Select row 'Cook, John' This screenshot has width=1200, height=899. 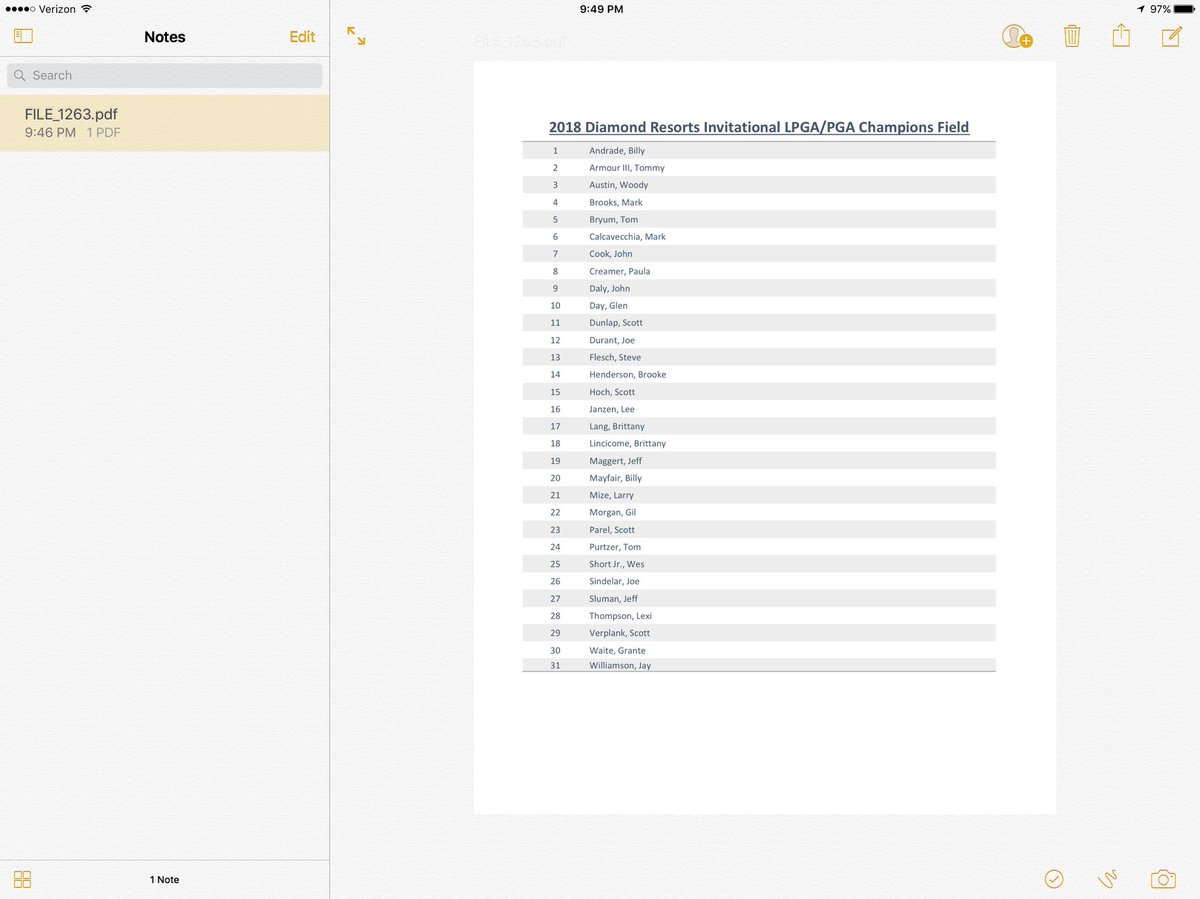tap(759, 254)
